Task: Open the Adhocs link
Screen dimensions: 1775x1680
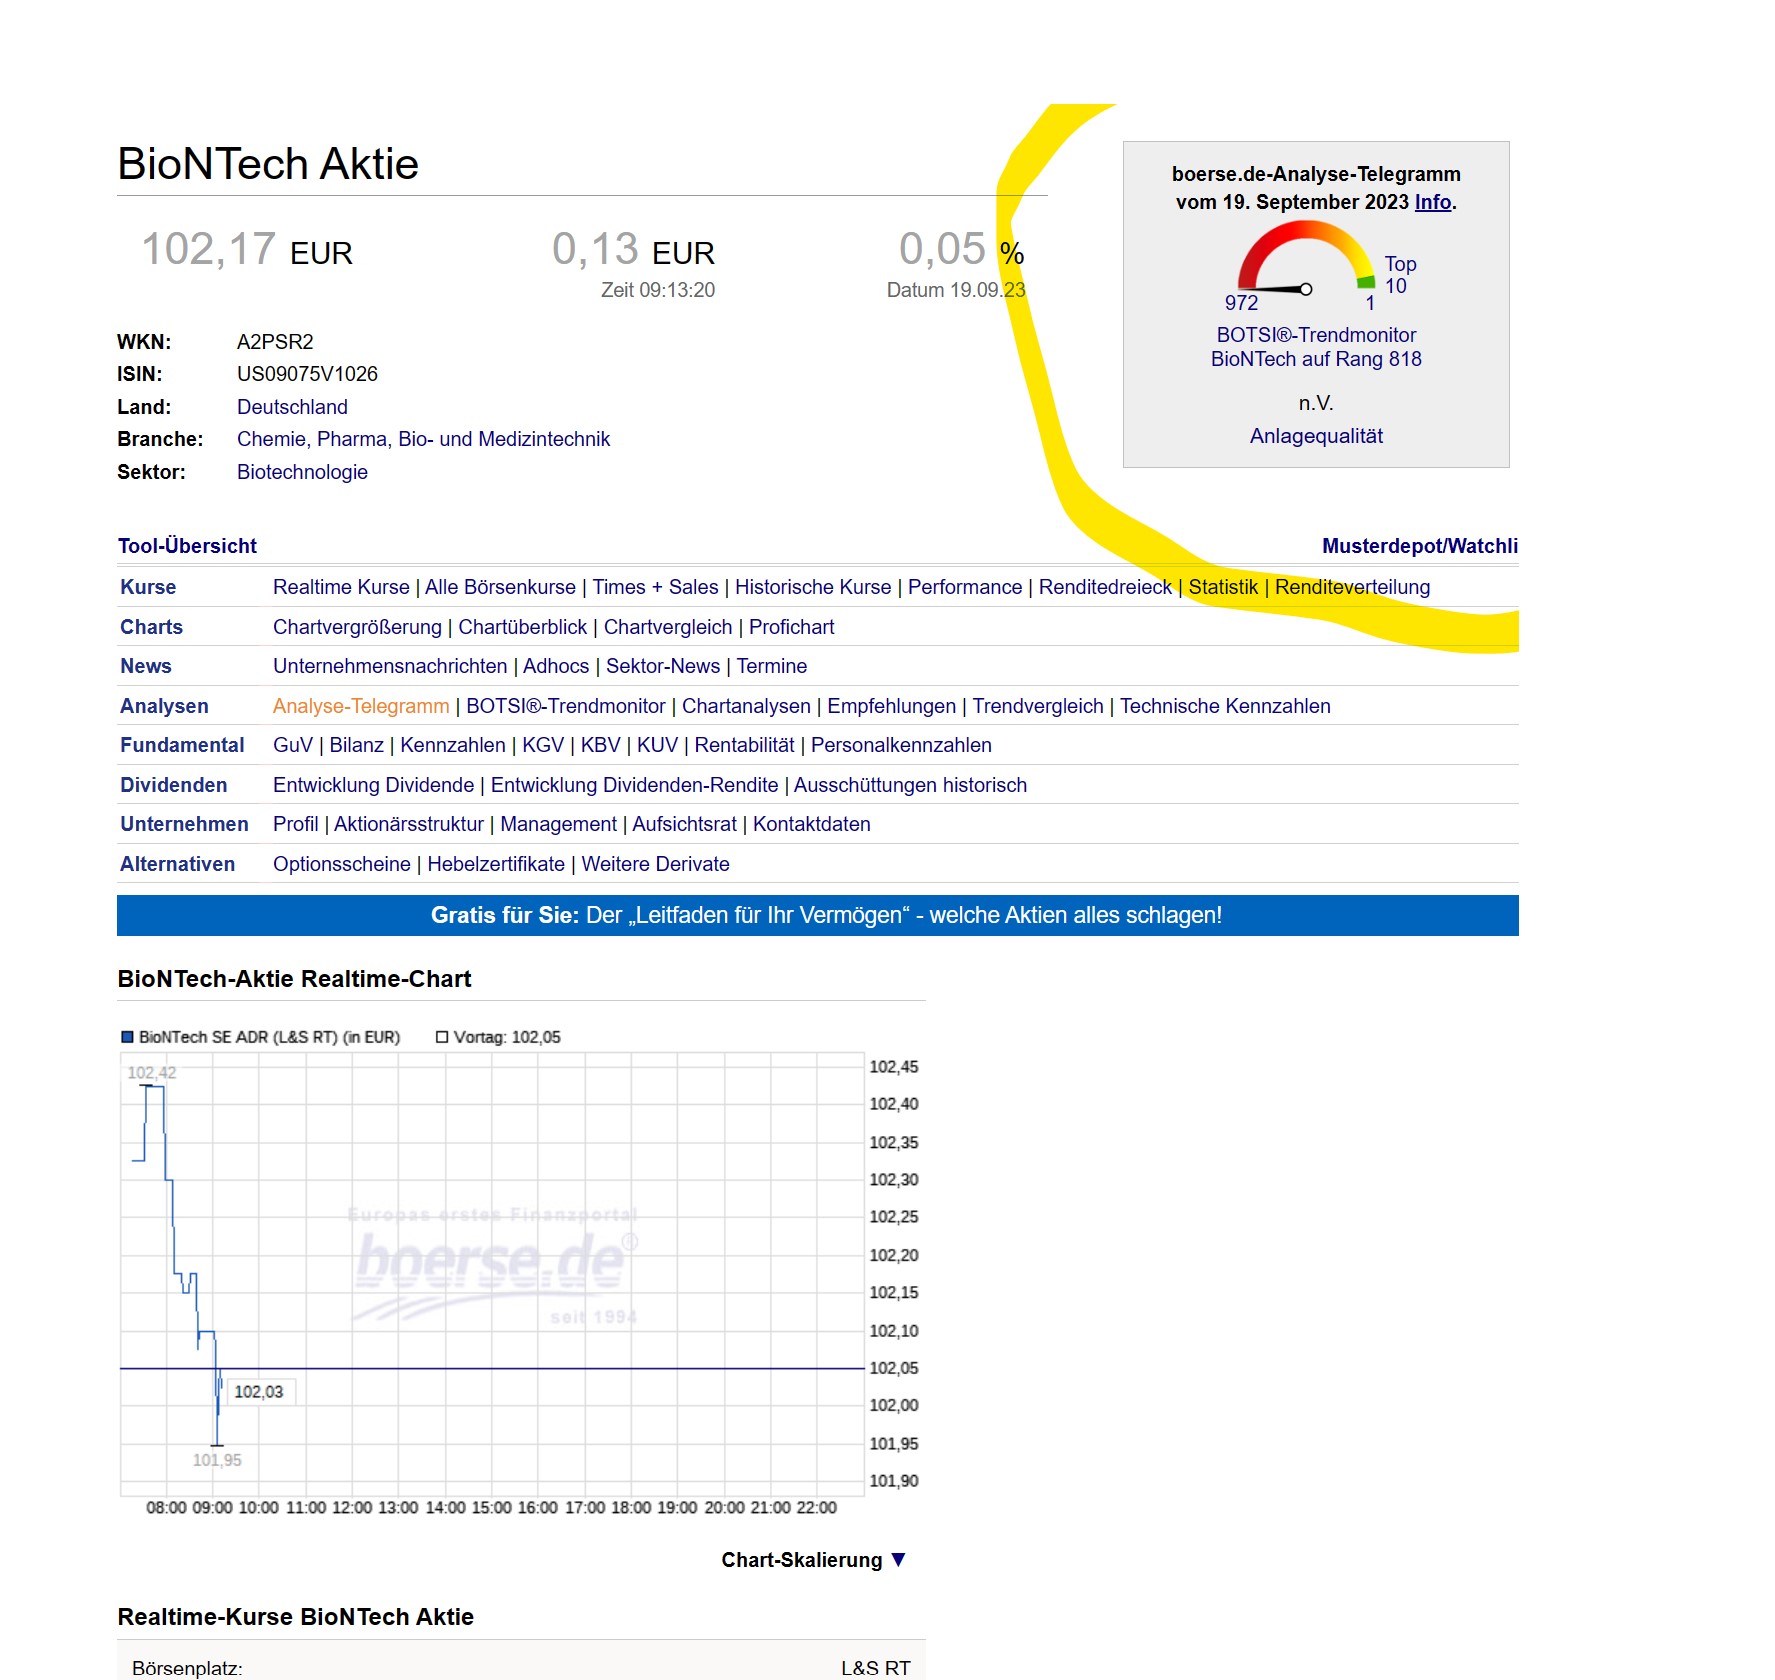Action: click(556, 666)
